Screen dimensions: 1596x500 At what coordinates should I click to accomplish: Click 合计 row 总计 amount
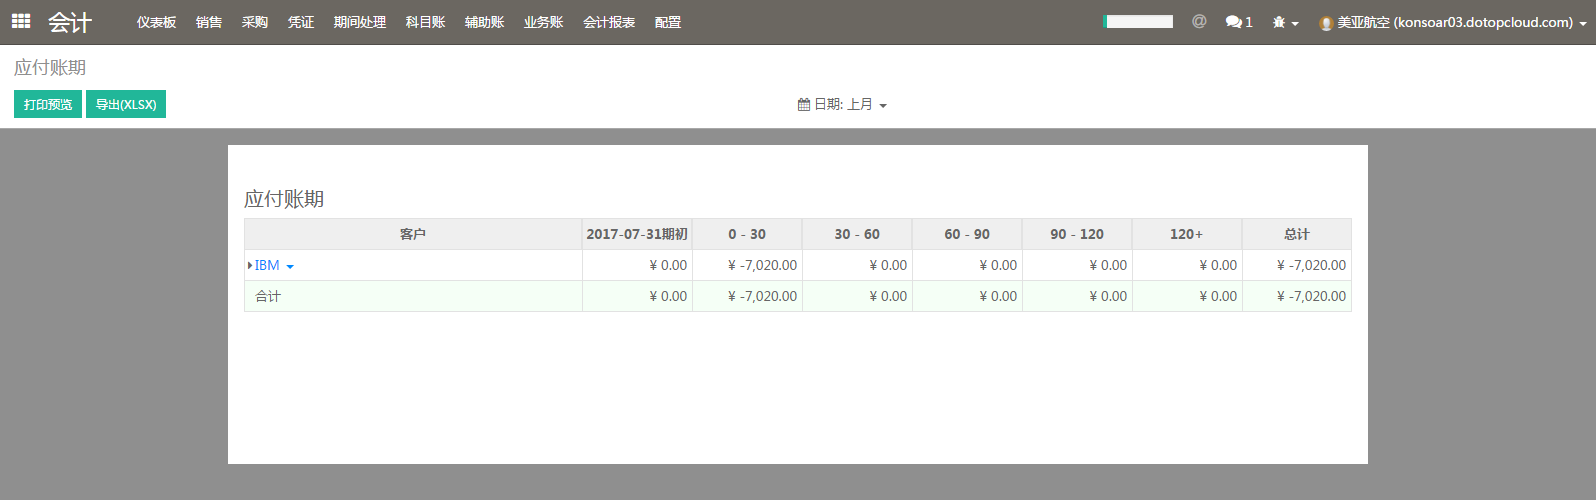click(x=1311, y=296)
